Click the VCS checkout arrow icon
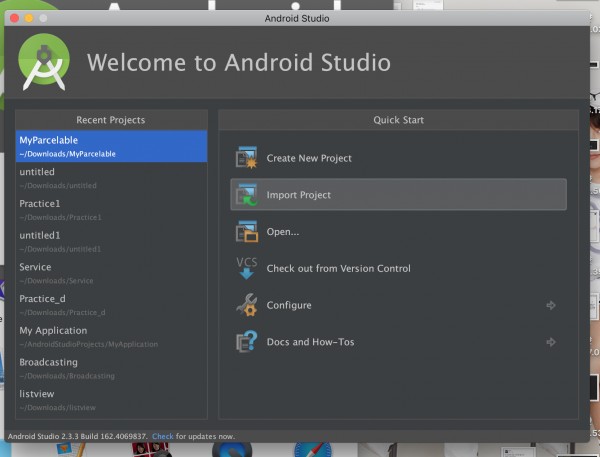 coord(246,268)
